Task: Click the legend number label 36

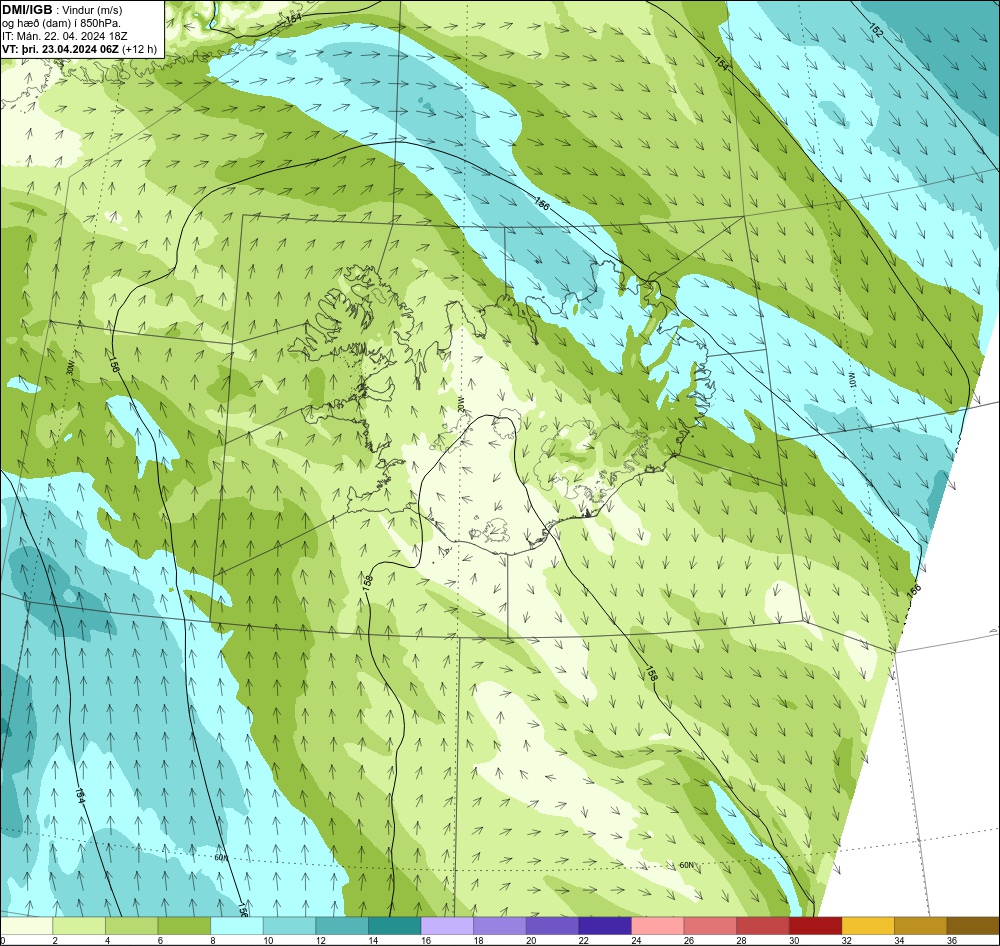Action: 952,940
